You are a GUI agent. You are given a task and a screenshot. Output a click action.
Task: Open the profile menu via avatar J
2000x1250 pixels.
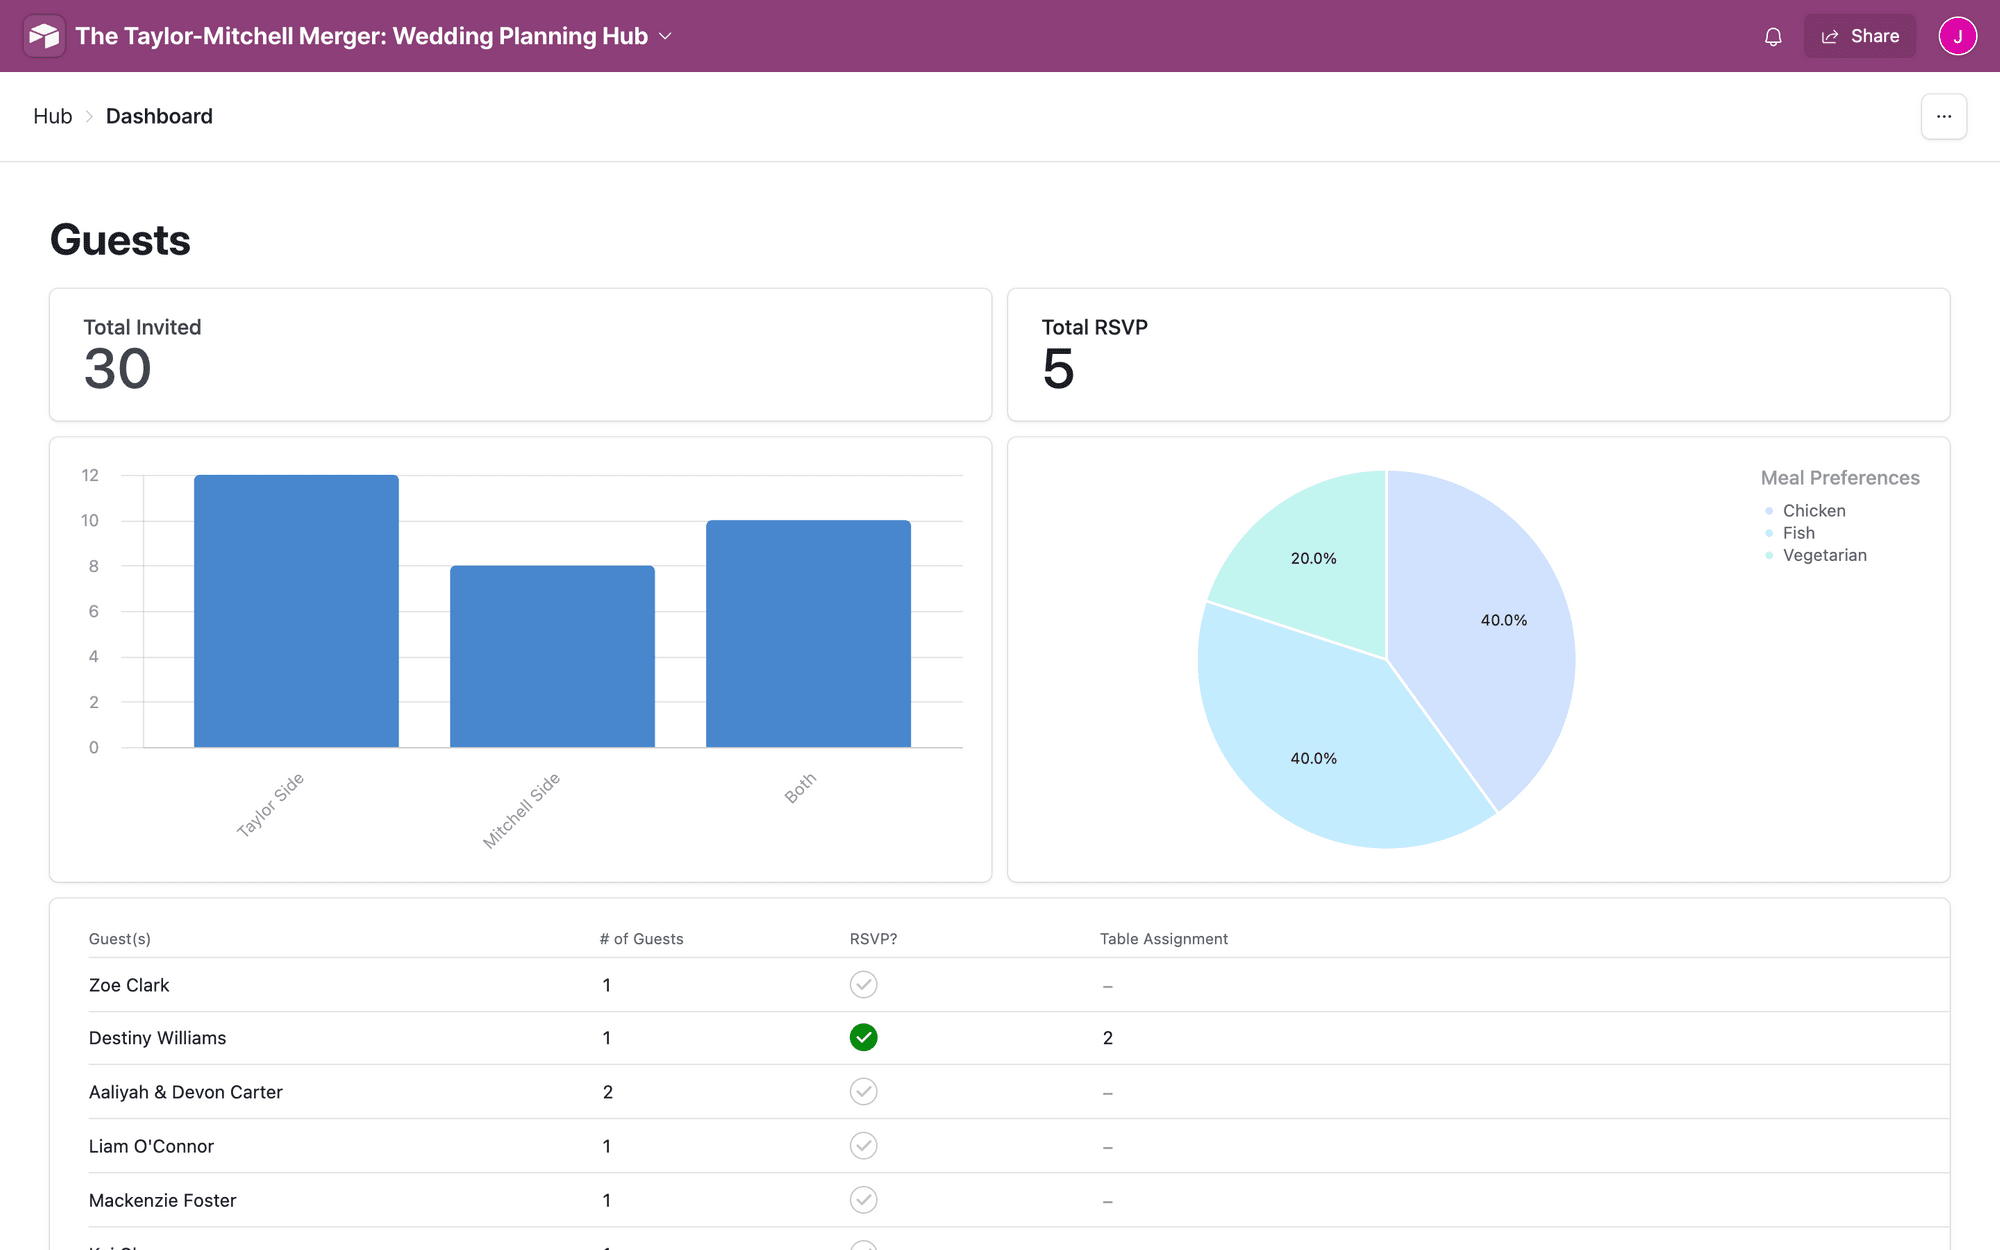pos(1957,36)
